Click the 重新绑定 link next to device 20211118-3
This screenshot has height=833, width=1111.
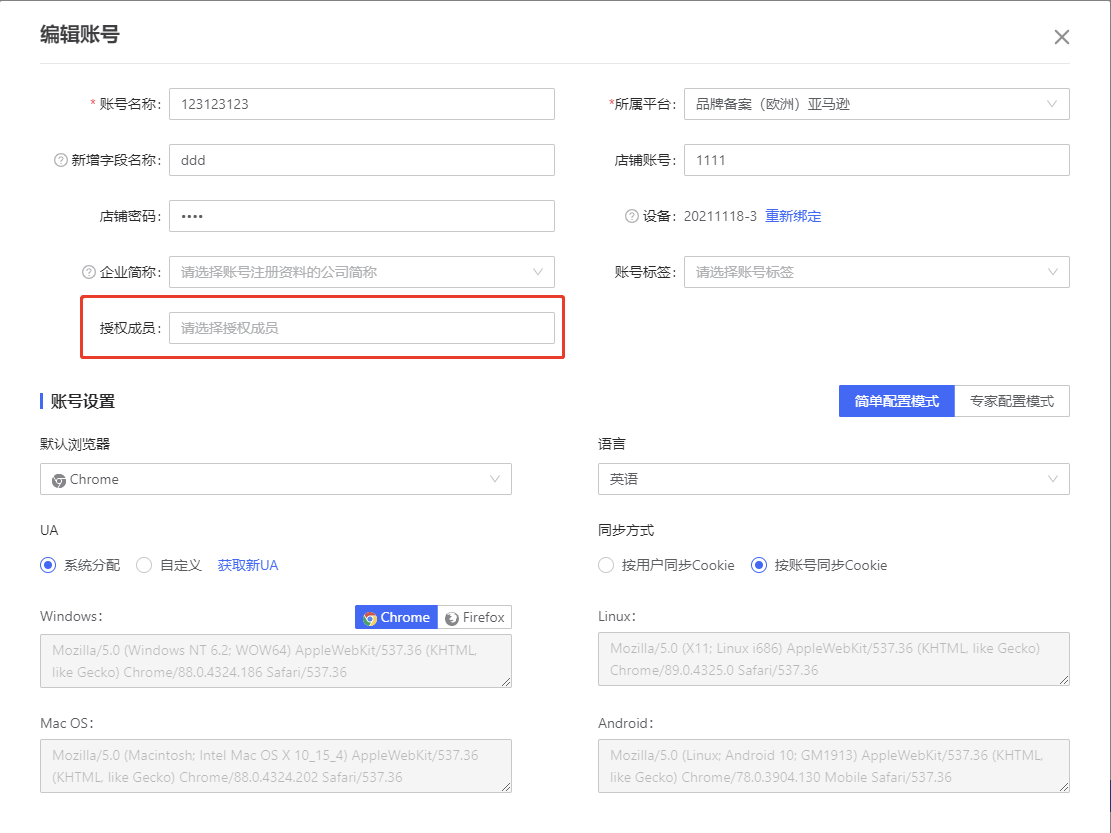793,216
